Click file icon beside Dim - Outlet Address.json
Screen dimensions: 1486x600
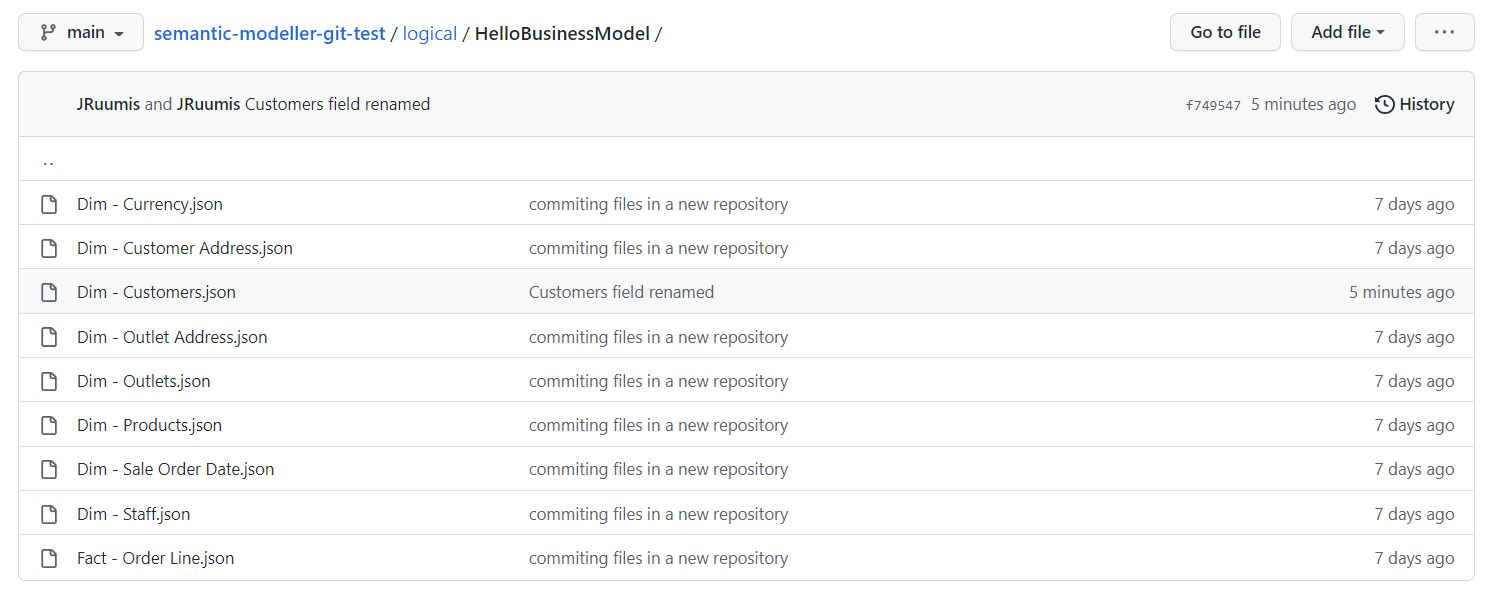point(48,337)
